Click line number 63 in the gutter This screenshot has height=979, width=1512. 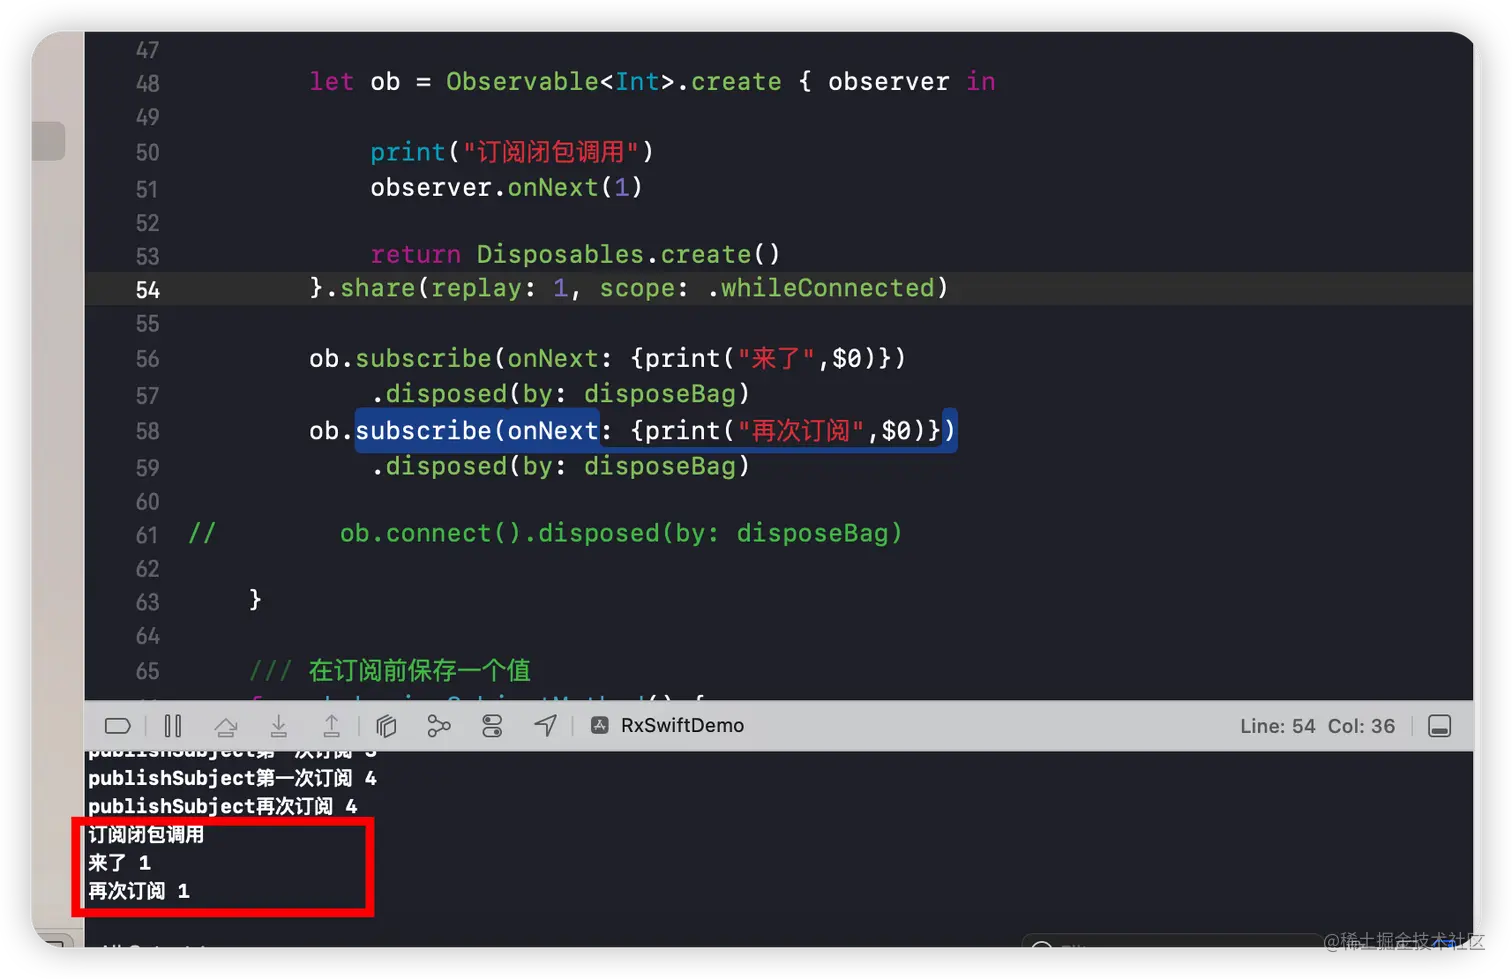[148, 602]
